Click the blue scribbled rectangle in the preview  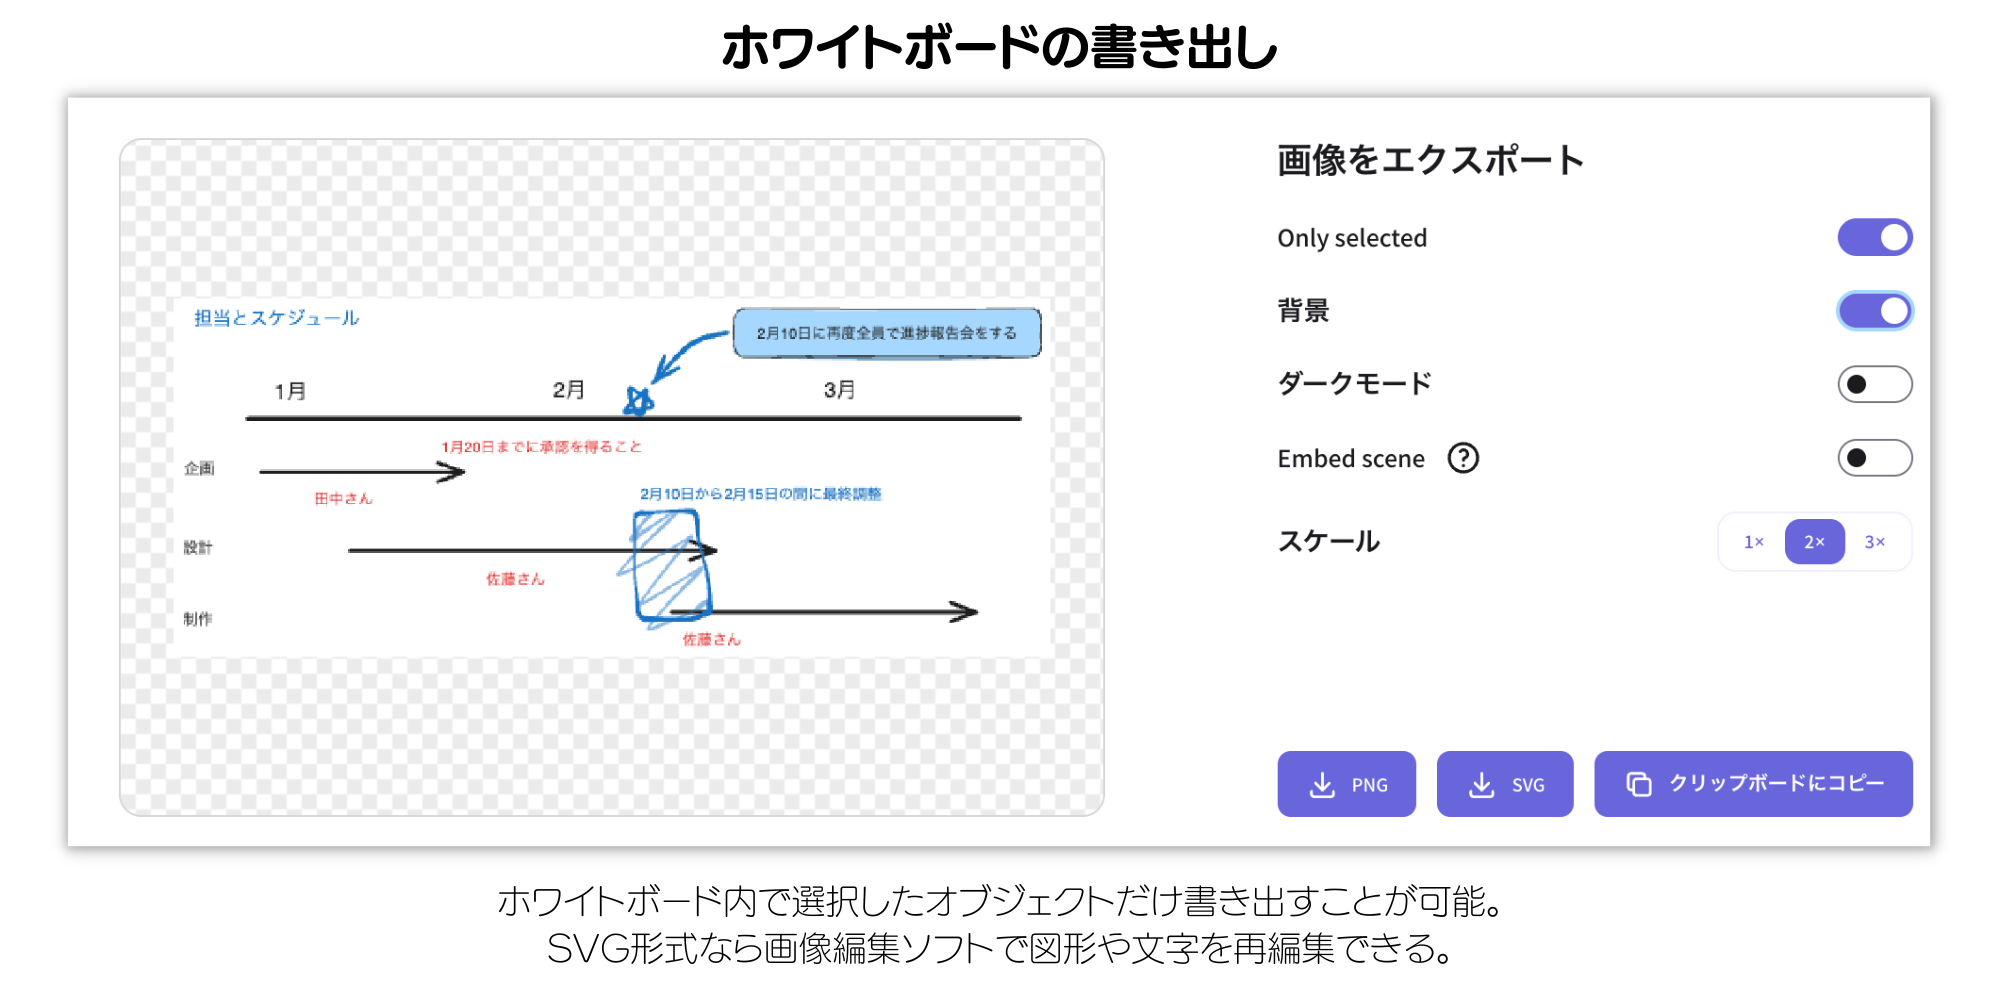coord(672,565)
